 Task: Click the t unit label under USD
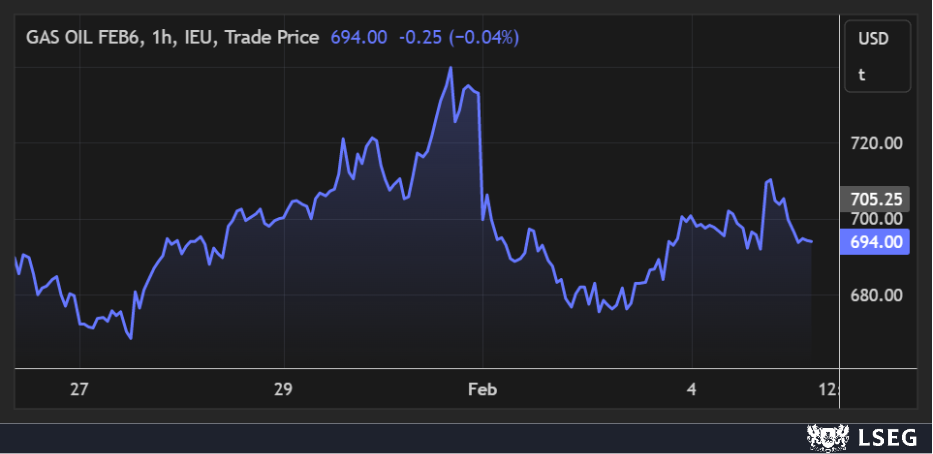[x=862, y=74]
